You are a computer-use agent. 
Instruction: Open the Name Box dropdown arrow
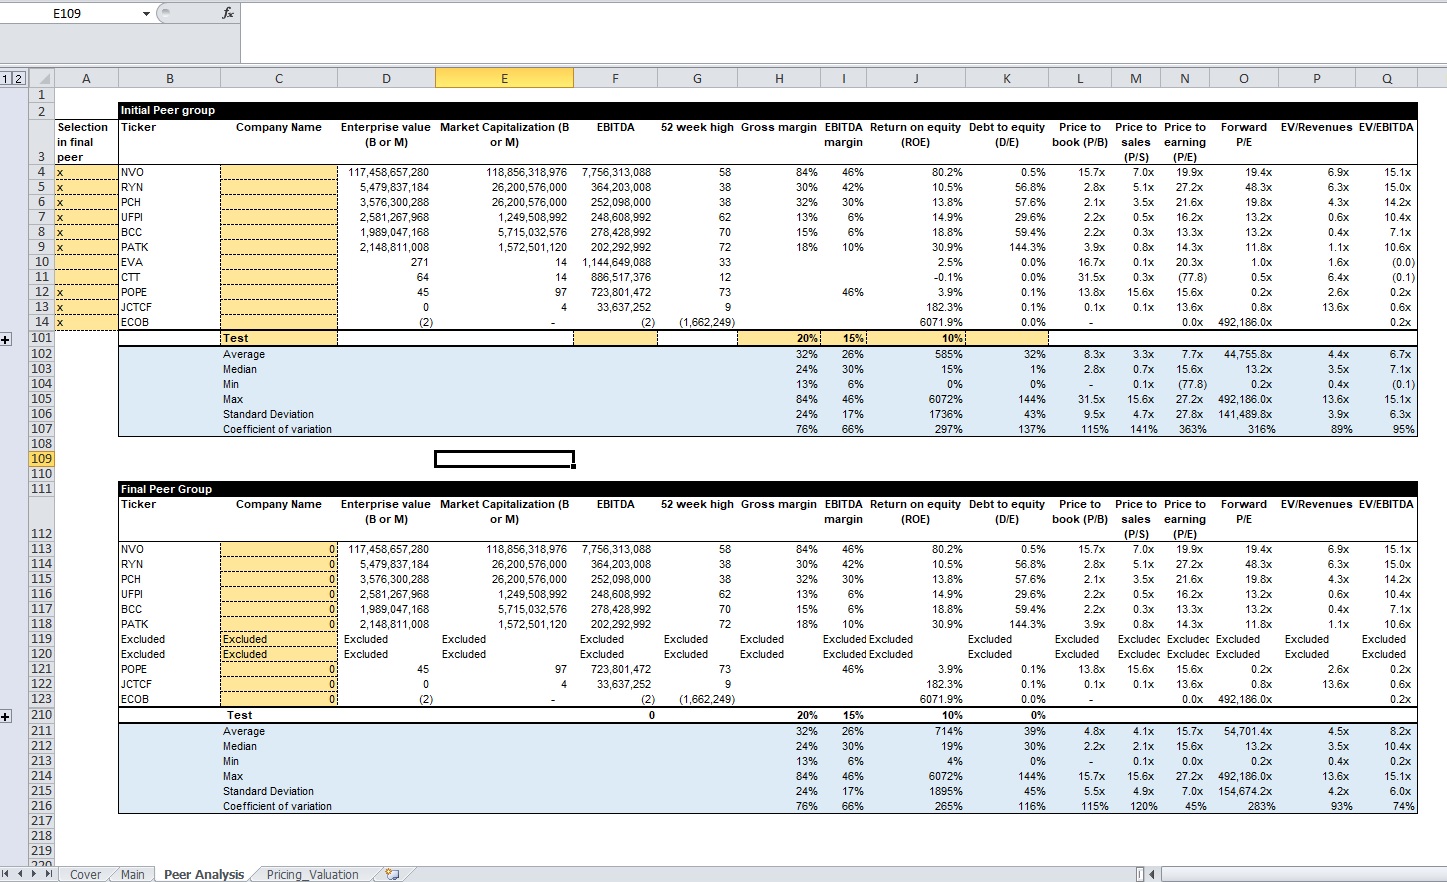pos(146,13)
